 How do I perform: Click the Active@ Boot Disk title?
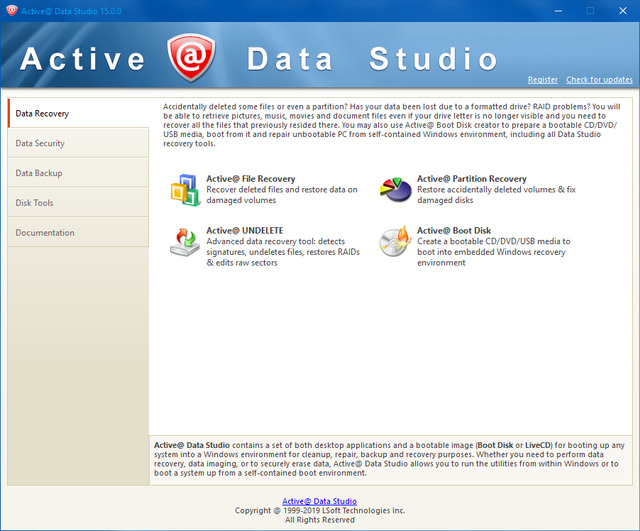[x=454, y=230]
